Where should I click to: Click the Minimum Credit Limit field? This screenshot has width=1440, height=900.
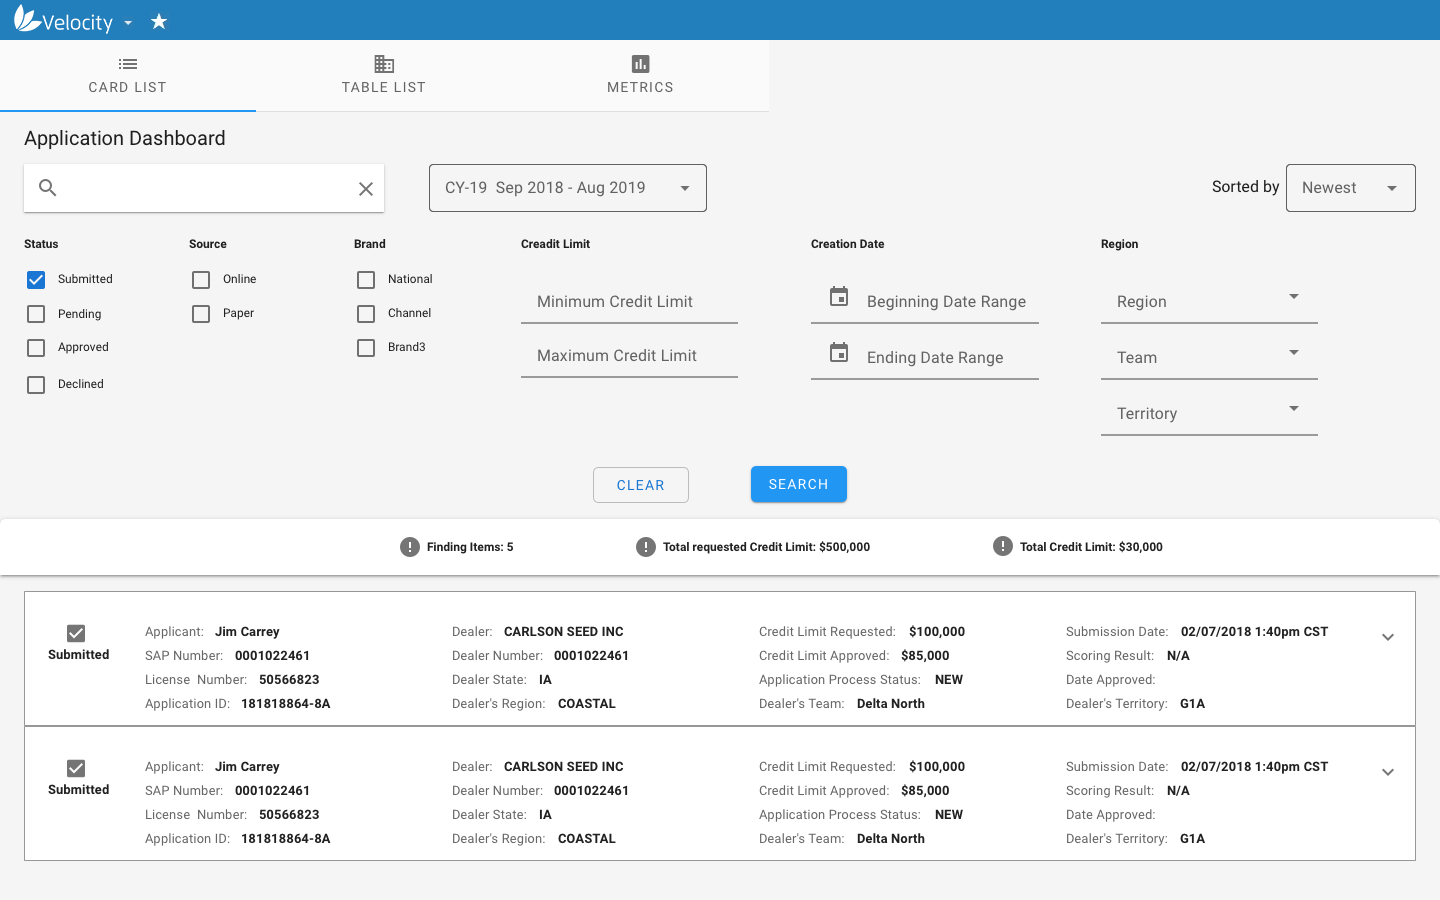[x=629, y=302]
